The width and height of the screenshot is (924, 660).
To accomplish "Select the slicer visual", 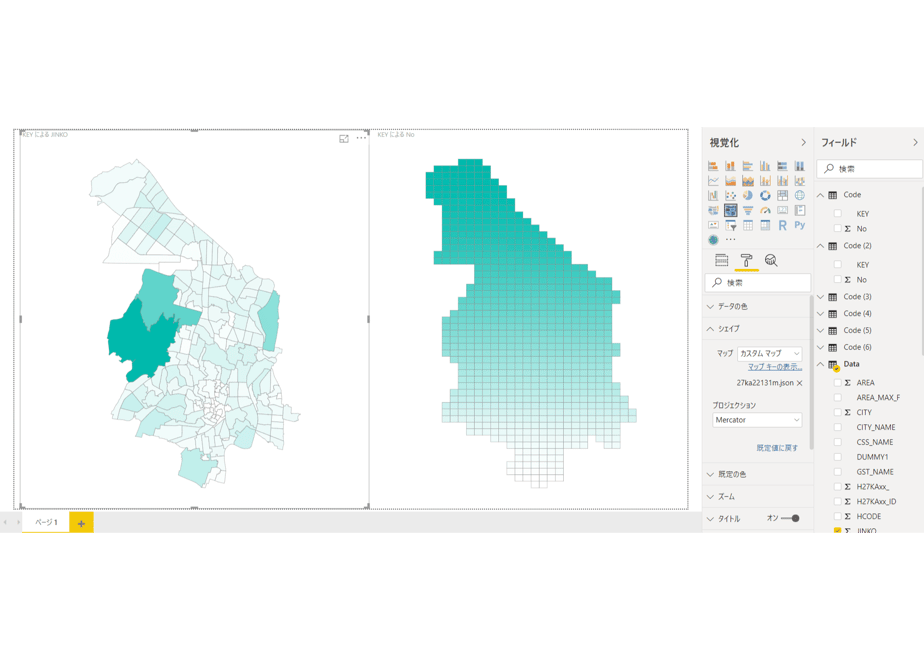I will click(731, 225).
